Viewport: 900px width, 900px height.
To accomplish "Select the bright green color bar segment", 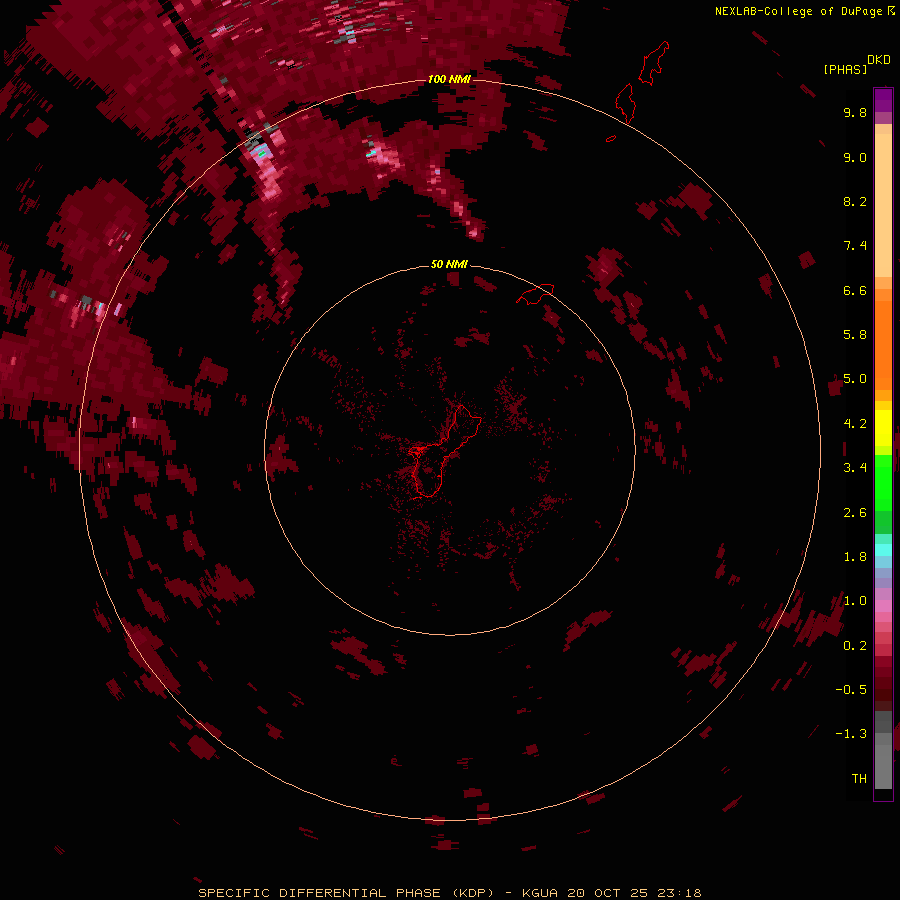I will point(883,482).
